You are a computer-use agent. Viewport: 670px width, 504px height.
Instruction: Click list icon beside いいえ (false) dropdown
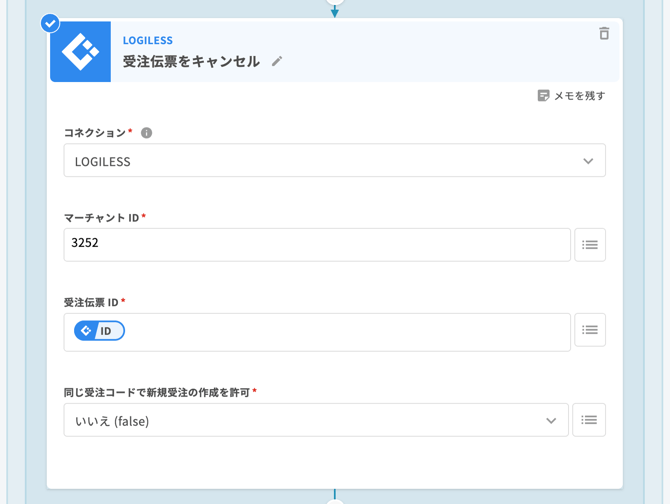(x=590, y=421)
